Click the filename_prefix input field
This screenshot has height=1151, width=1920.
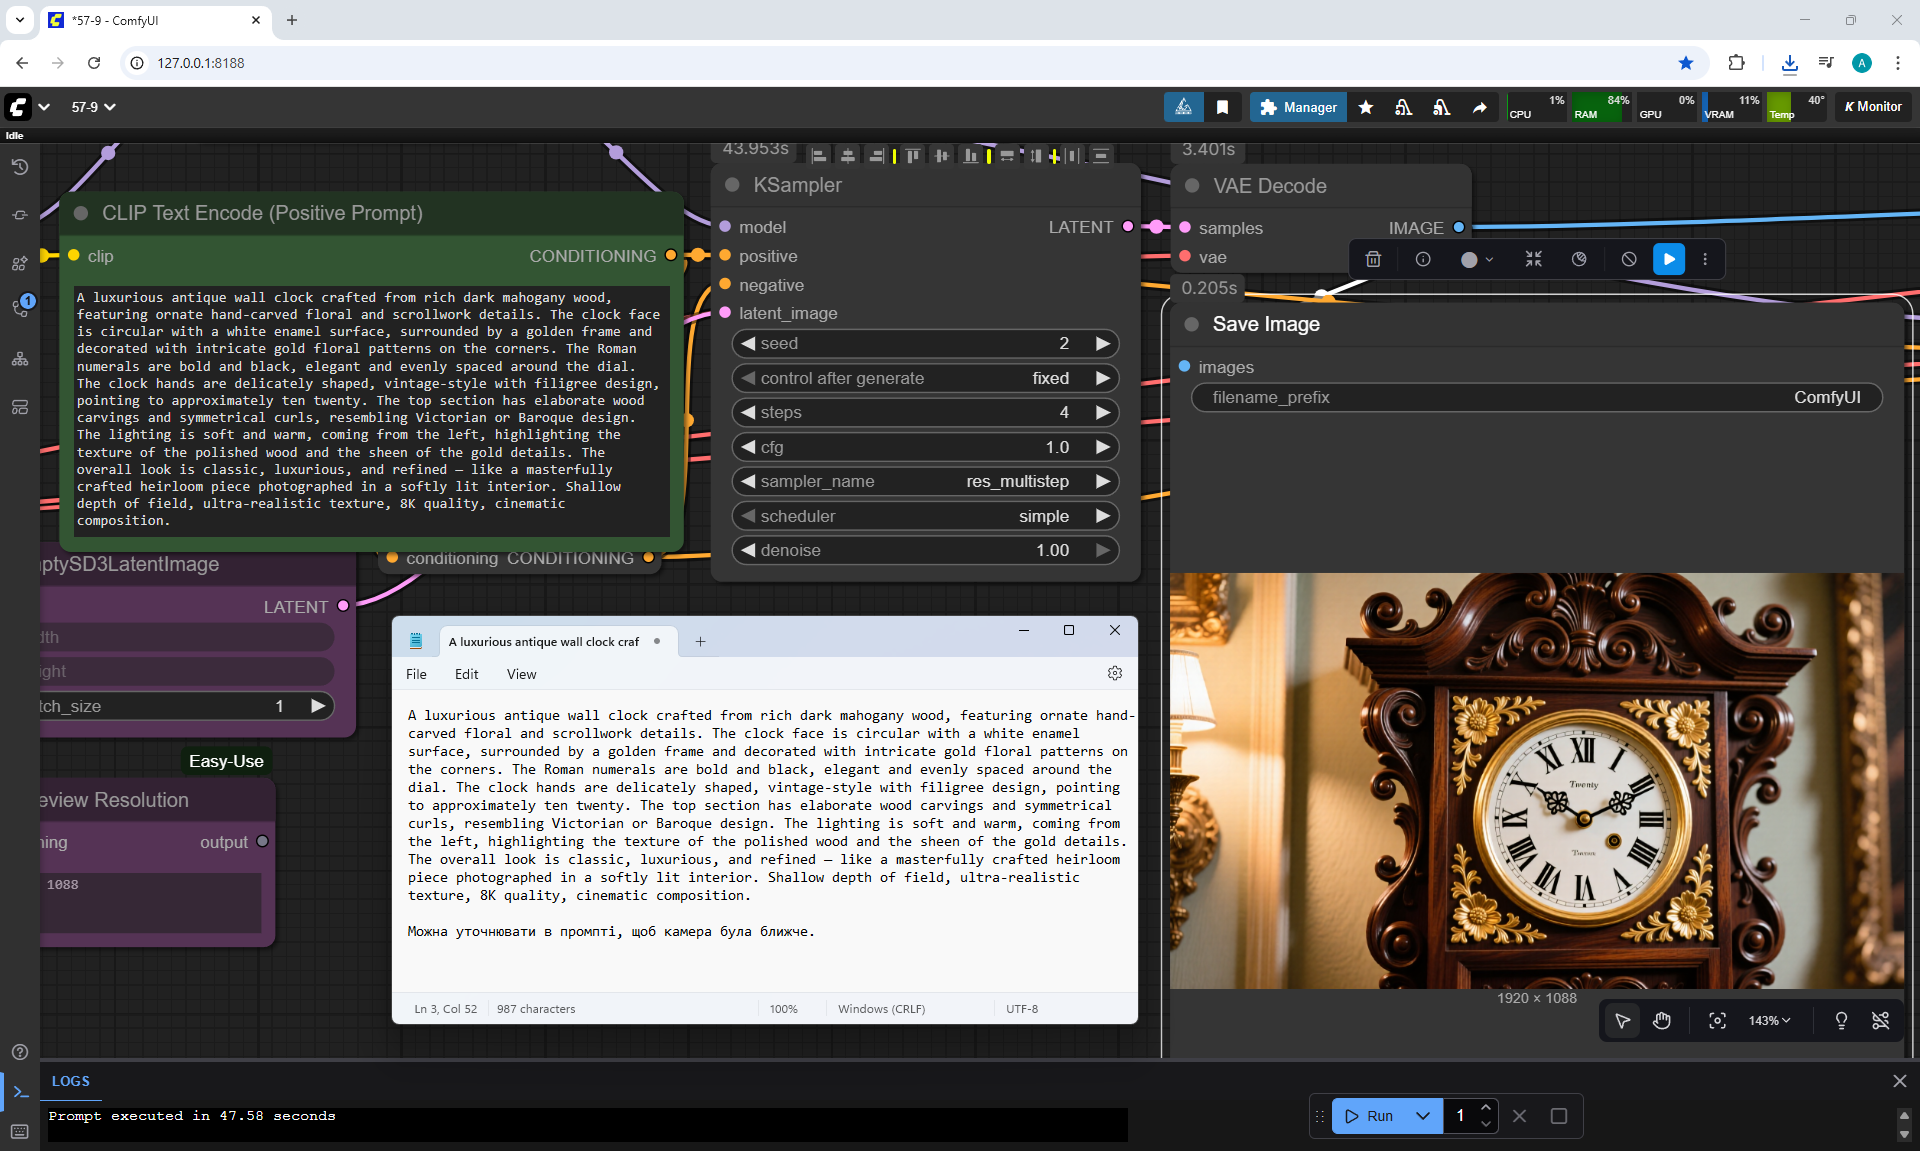point(1536,397)
